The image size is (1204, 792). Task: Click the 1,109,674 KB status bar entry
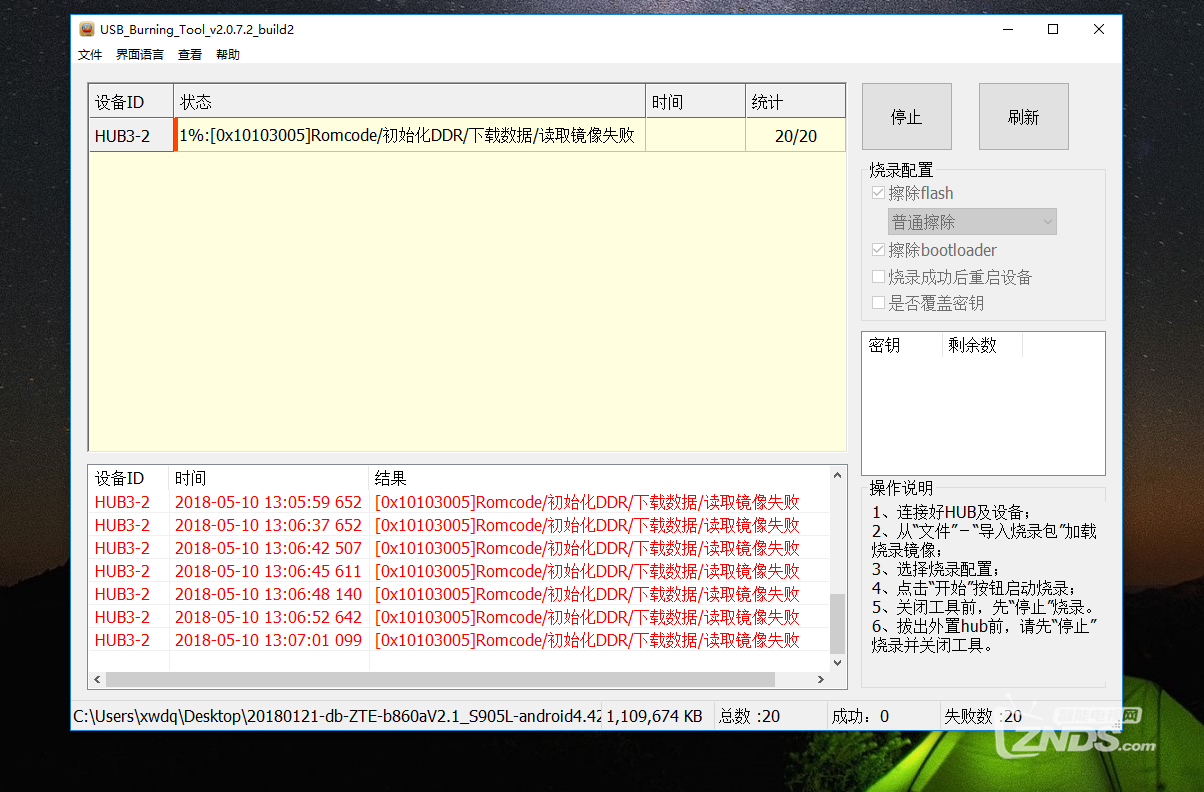click(655, 716)
